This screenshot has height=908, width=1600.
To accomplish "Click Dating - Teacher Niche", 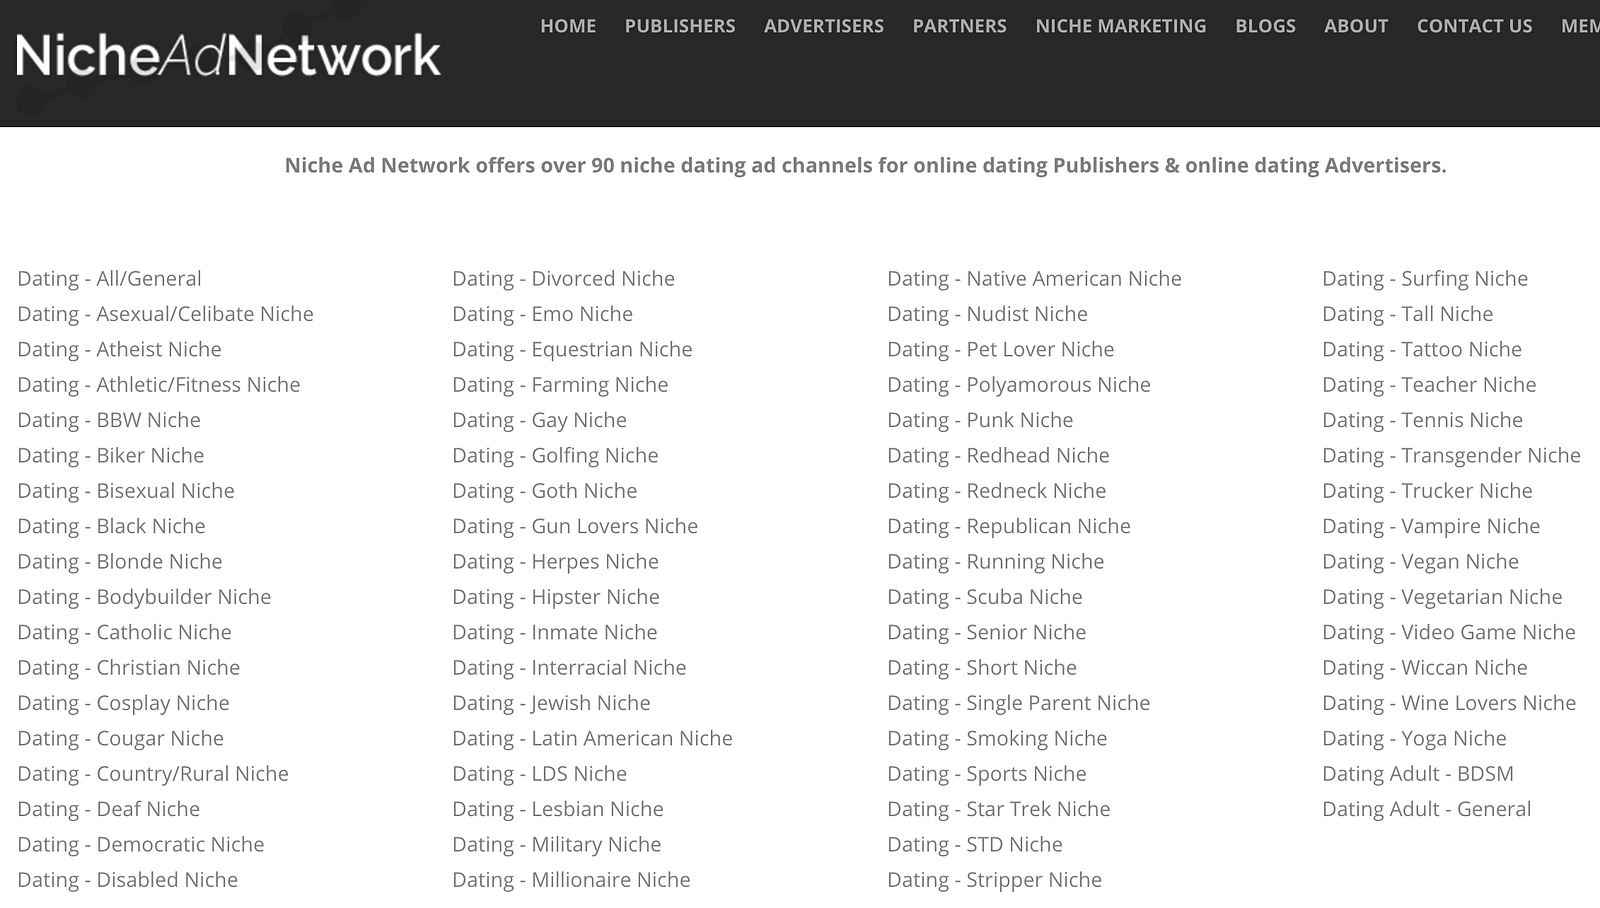I will click(x=1429, y=385).
